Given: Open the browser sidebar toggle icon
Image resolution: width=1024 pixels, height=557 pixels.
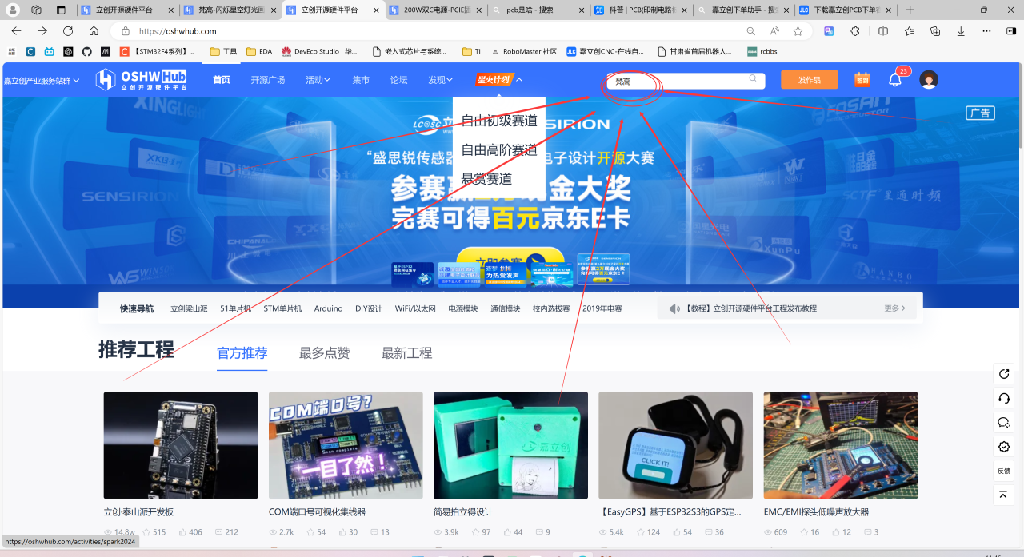Looking at the screenshot, I should coord(1011,31).
